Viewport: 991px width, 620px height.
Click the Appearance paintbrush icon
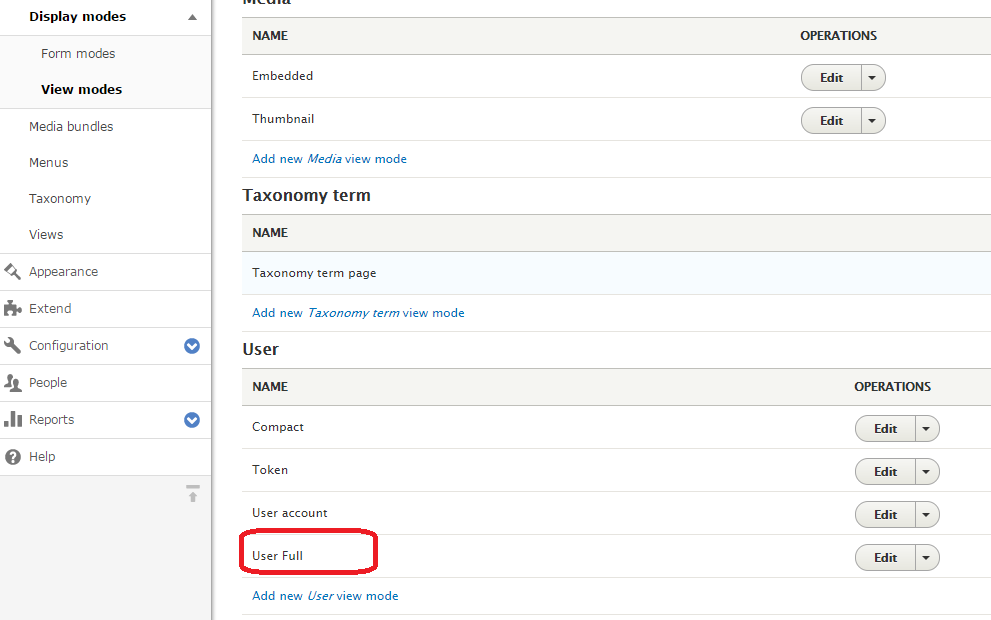[13, 271]
